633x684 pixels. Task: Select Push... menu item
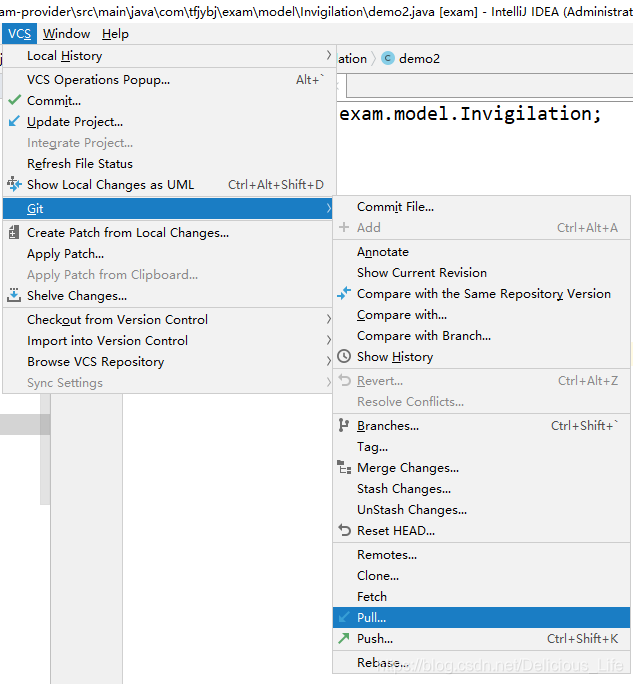click(481, 638)
